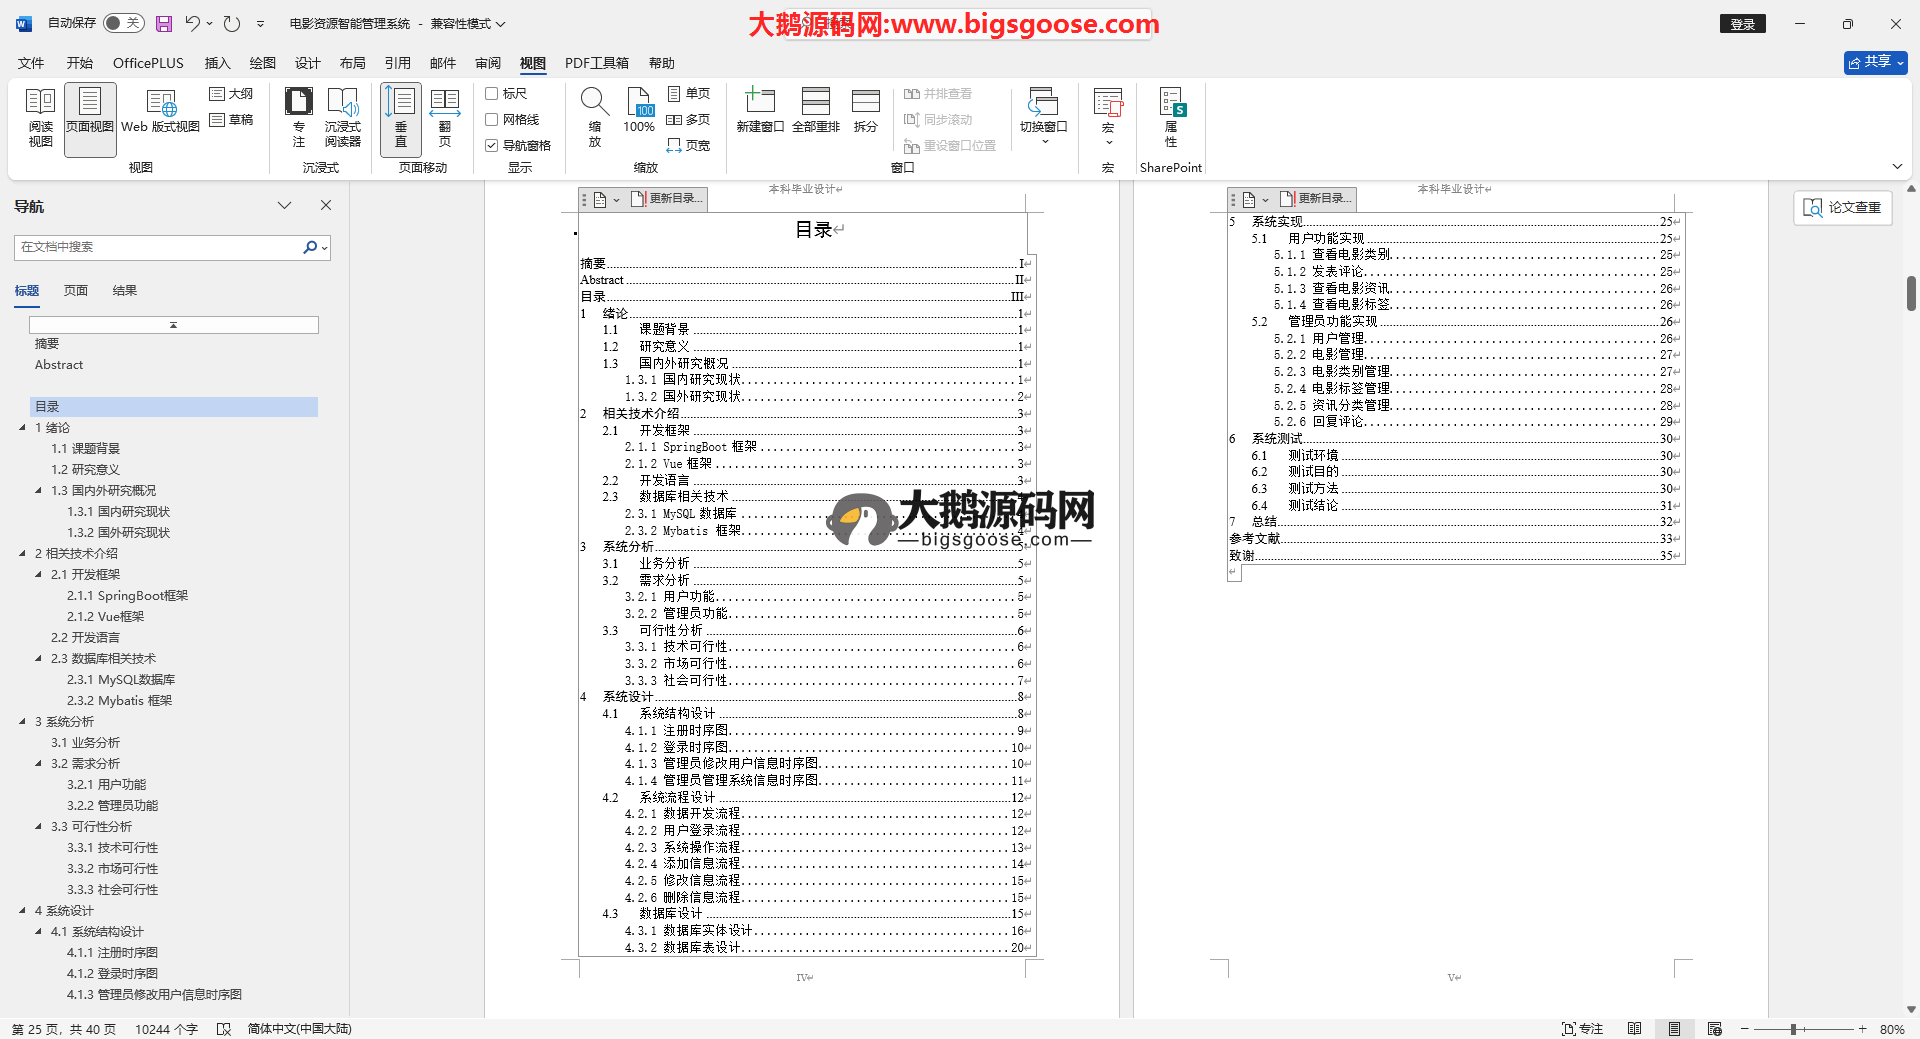Viewport: 1920px width, 1039px height.
Task: Select Web Layout view (Web 版式视图)
Action: pos(160,111)
